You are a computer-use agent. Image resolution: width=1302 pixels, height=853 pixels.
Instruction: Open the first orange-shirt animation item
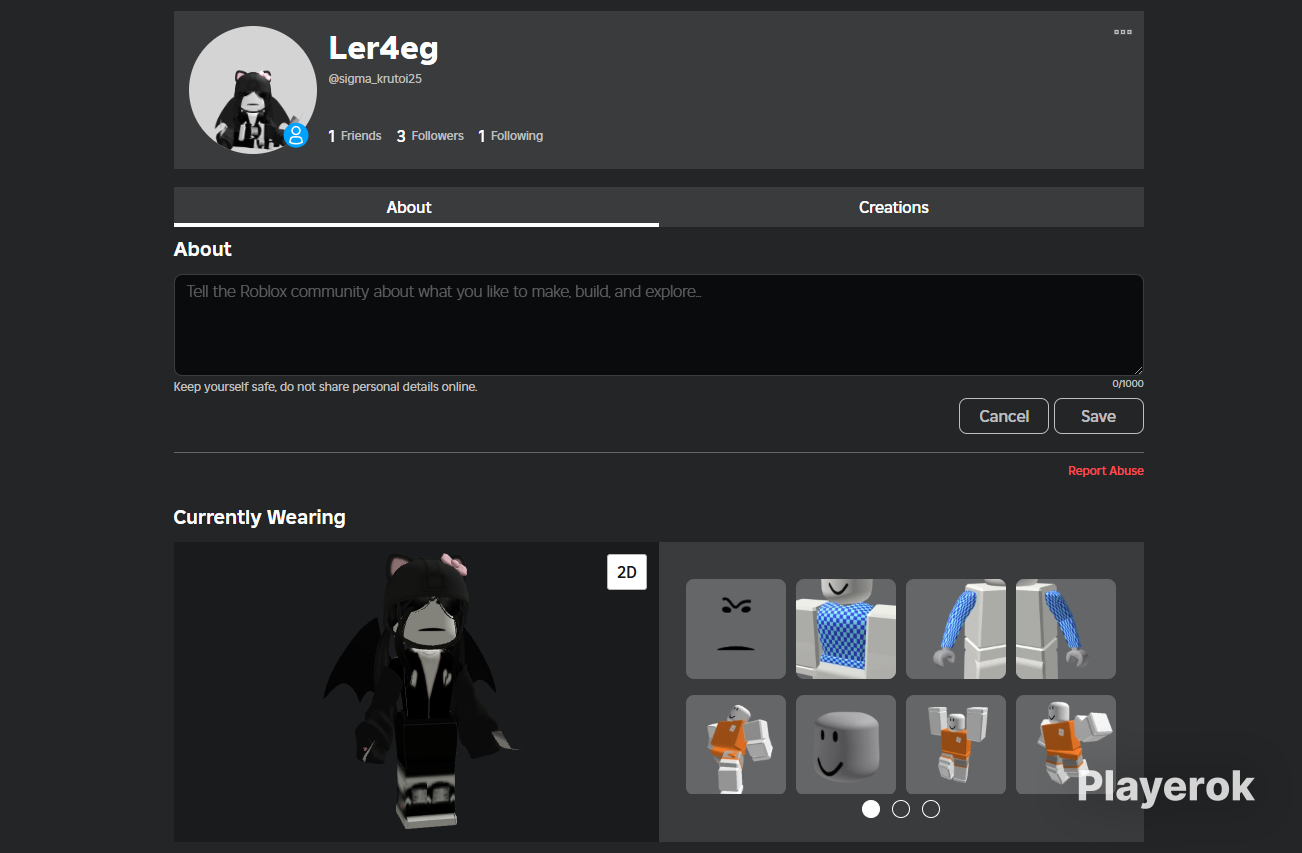[736, 745]
